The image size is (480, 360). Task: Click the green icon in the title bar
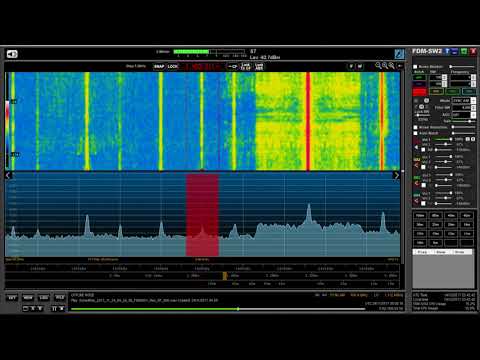click(x=464, y=51)
